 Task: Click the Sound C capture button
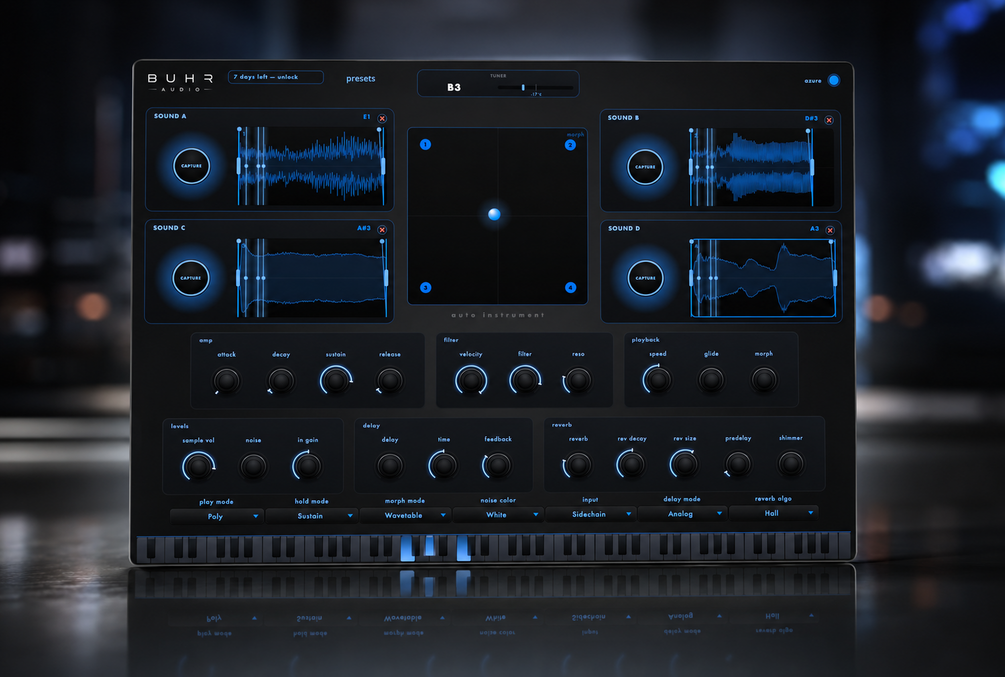191,278
